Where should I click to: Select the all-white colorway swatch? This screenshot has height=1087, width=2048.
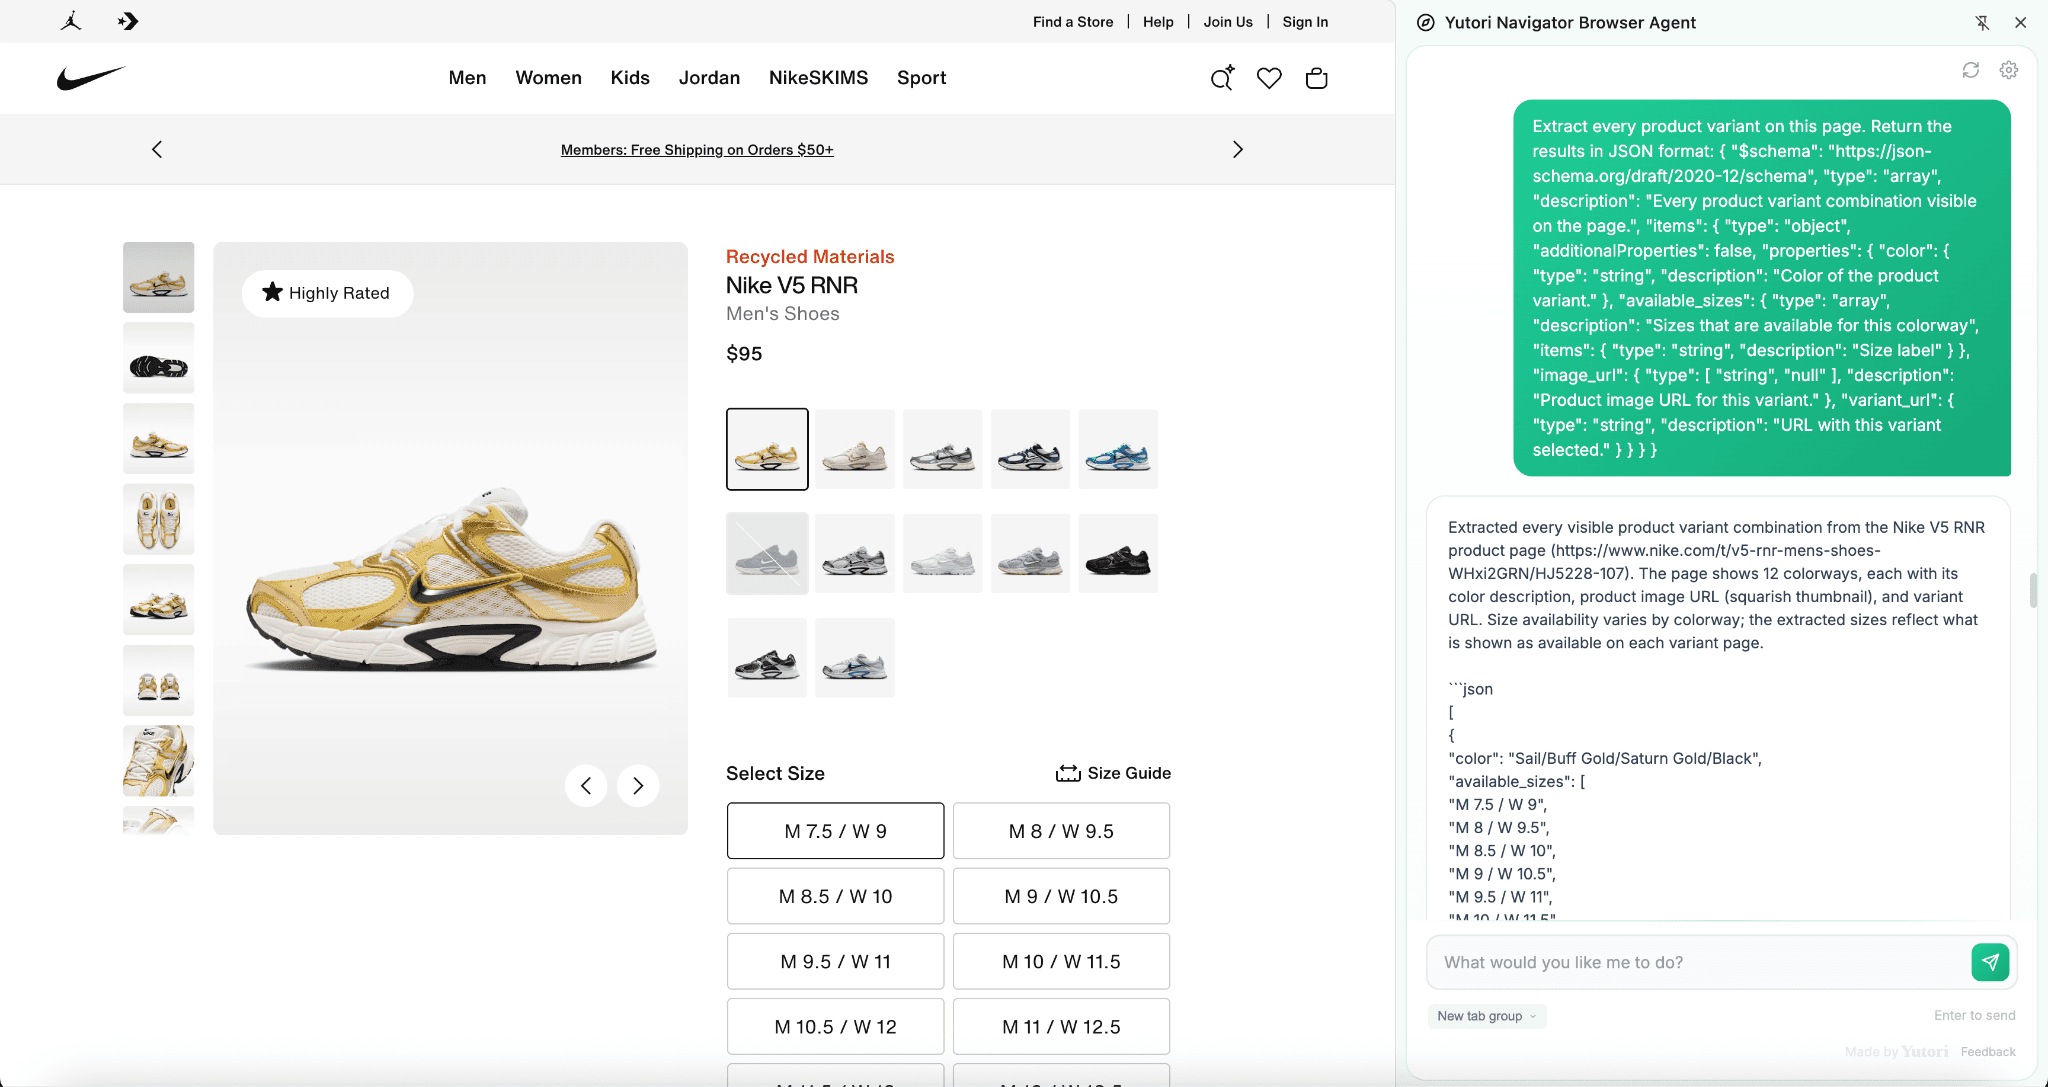(943, 553)
